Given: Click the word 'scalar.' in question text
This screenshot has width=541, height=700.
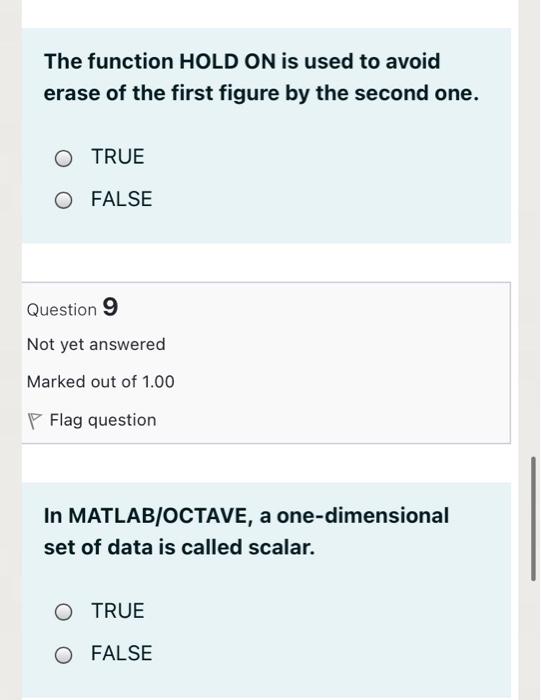Looking at the screenshot, I should pyautogui.click(x=282, y=547).
